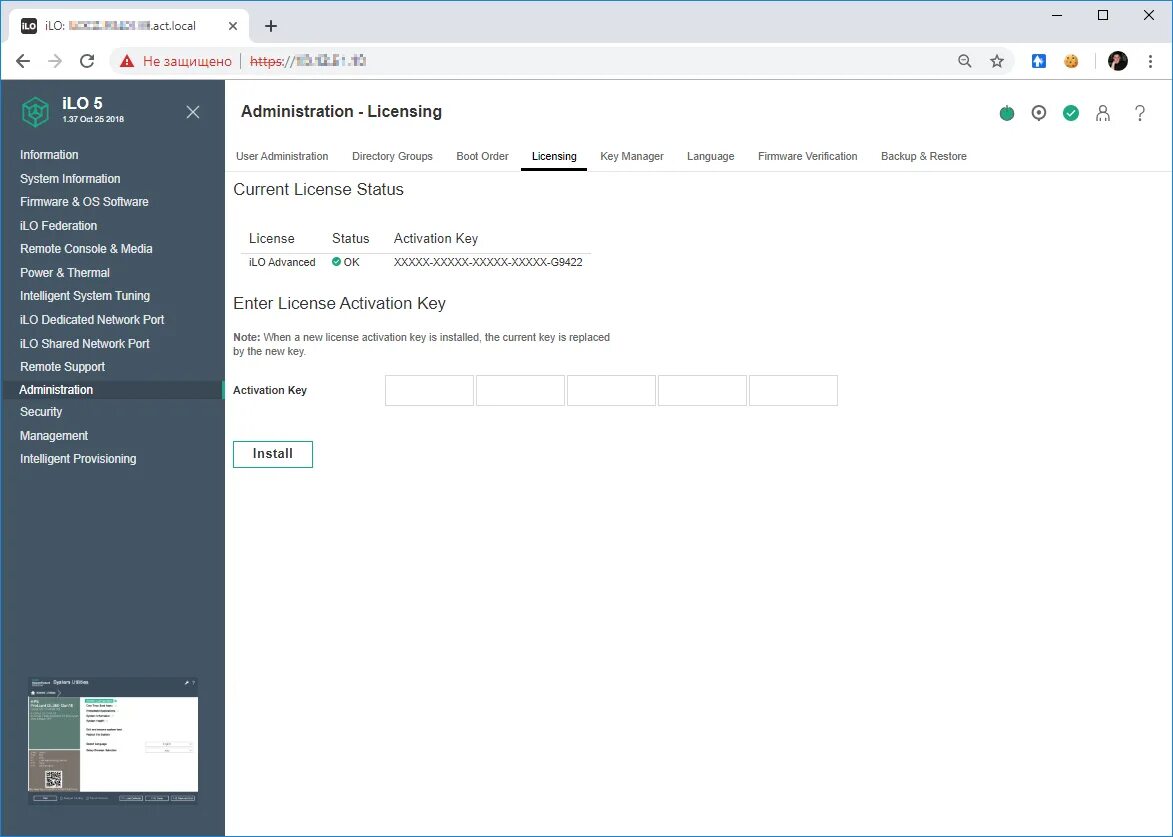This screenshot has width=1173, height=837.
Task: Click the cookie extension icon
Action: pos(1071,61)
